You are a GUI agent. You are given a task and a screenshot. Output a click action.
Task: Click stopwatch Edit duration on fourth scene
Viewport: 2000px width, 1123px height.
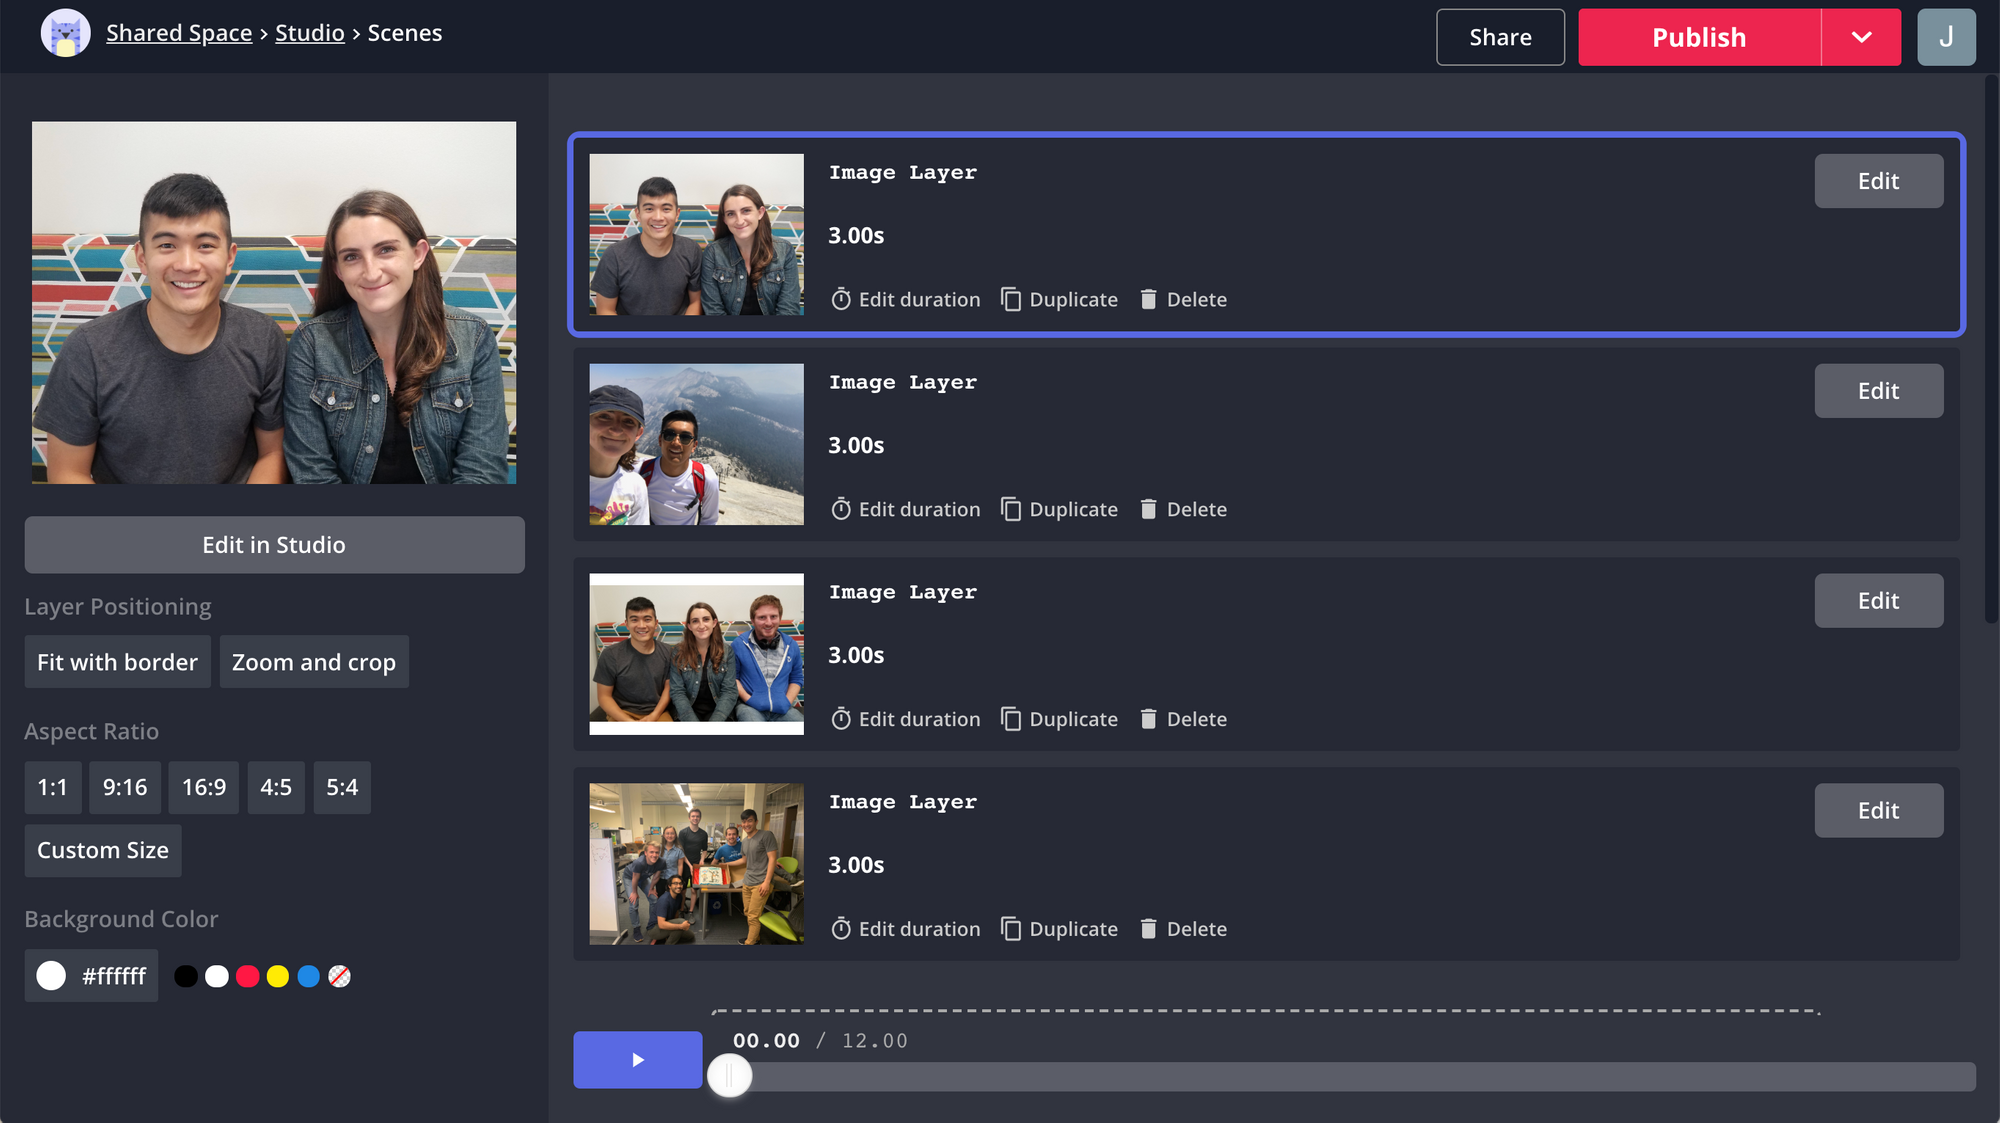click(841, 929)
